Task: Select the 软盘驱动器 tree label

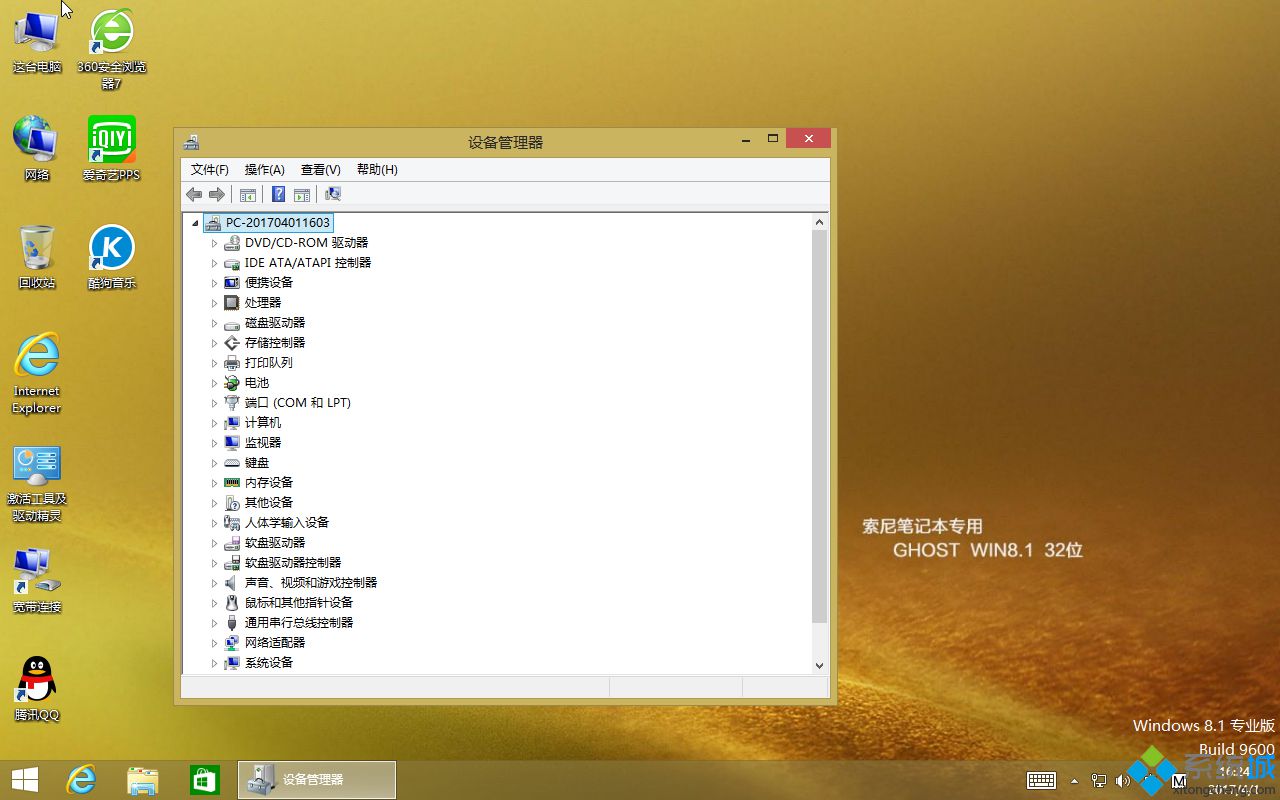Action: (x=275, y=542)
